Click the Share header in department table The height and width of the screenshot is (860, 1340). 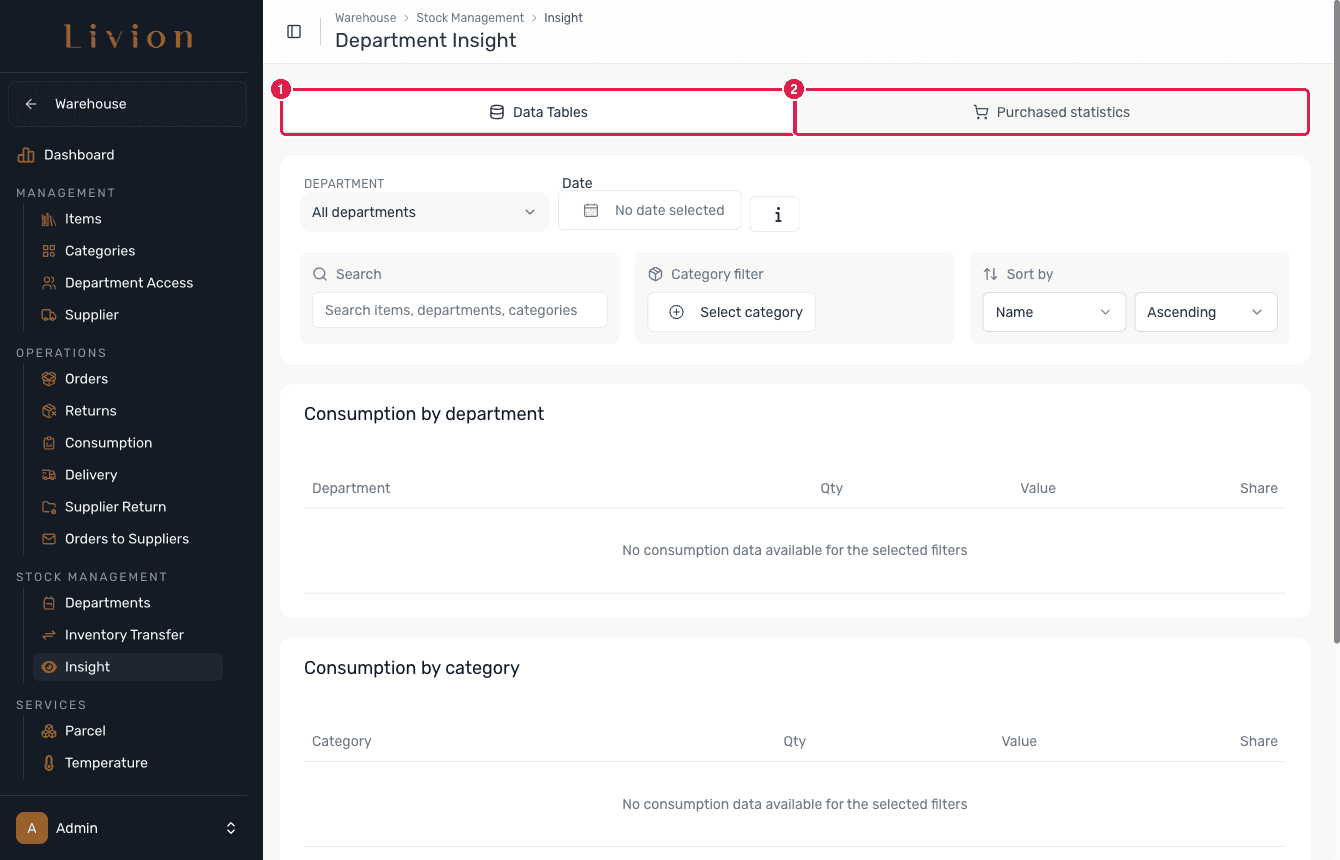(x=1258, y=488)
